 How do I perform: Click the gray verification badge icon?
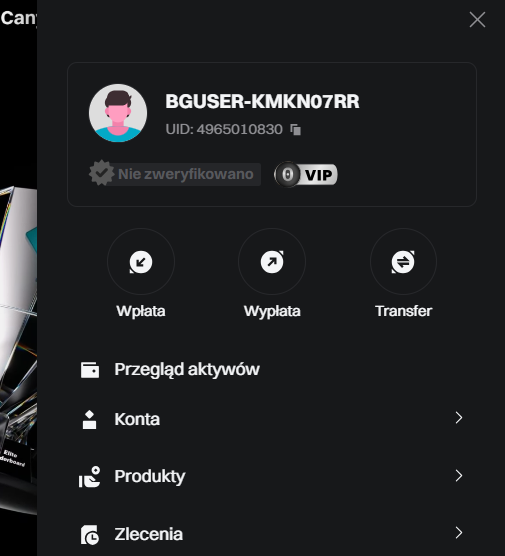pyautogui.click(x=102, y=173)
